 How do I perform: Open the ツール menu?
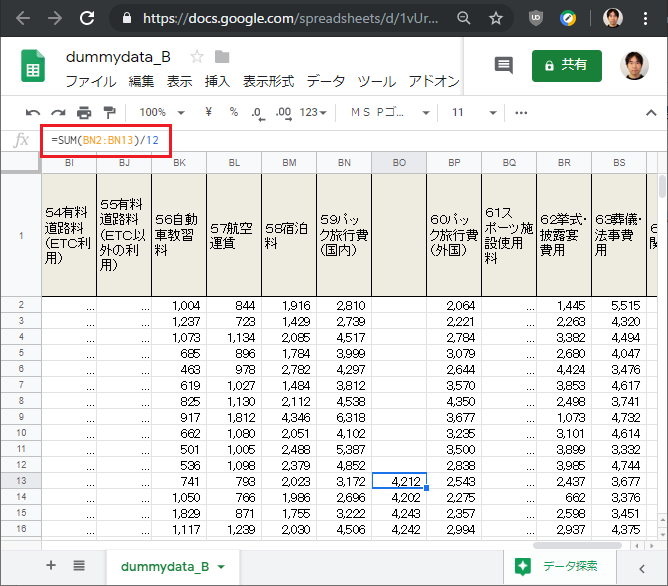tap(377, 81)
